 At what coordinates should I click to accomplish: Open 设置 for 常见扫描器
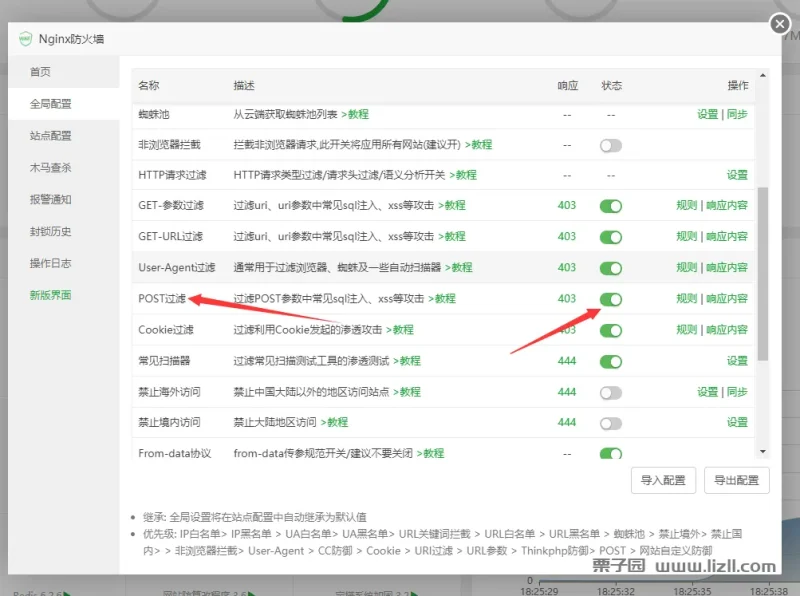click(737, 361)
